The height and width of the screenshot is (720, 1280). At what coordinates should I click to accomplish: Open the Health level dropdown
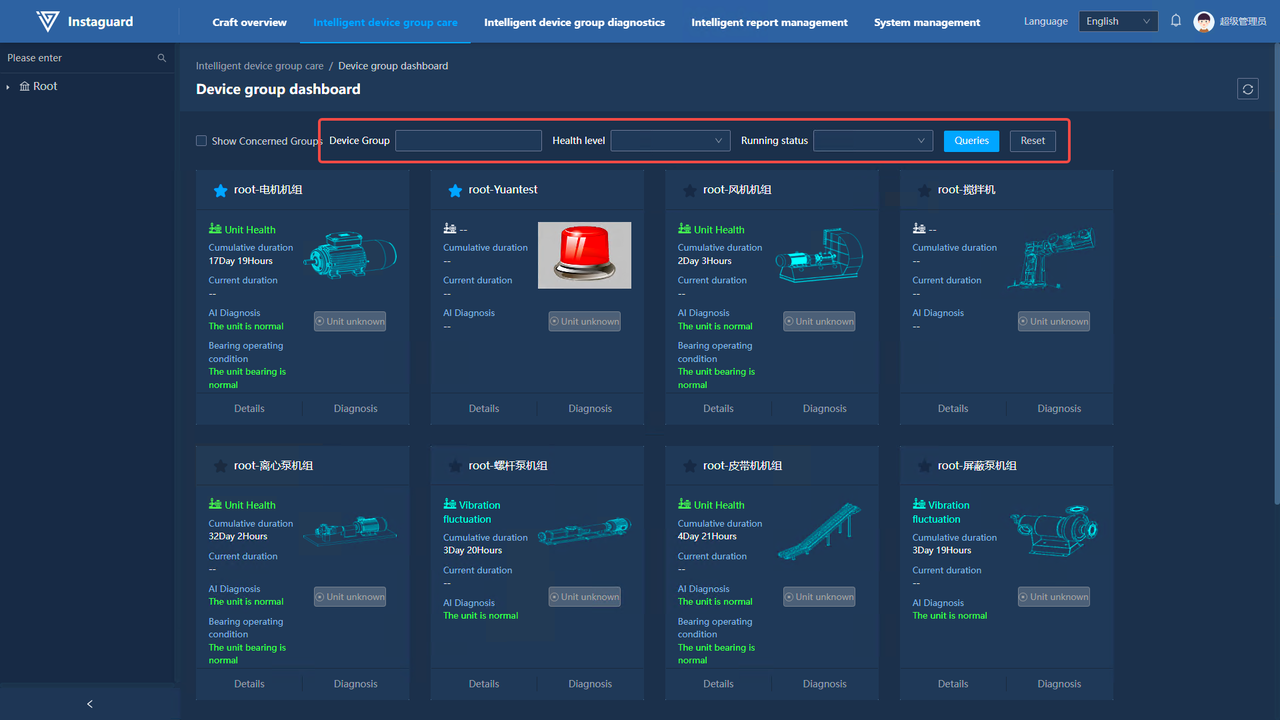[670, 141]
